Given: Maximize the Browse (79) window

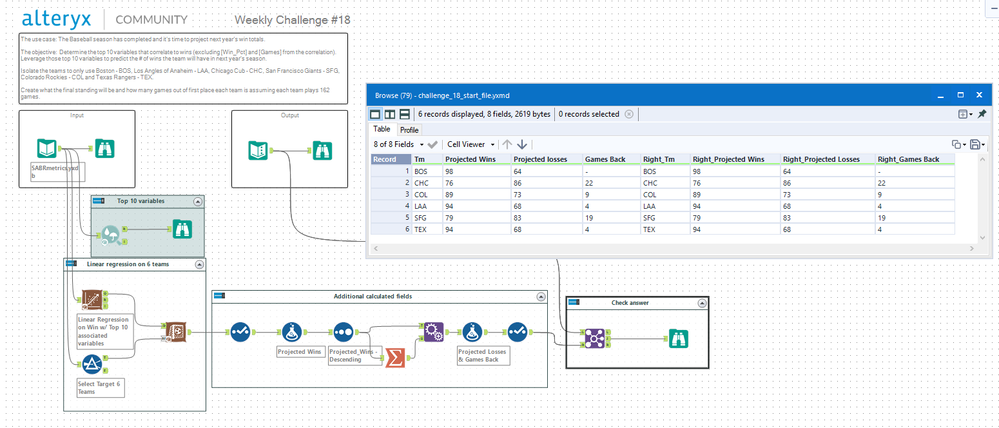Looking at the screenshot, I should click(x=960, y=95).
